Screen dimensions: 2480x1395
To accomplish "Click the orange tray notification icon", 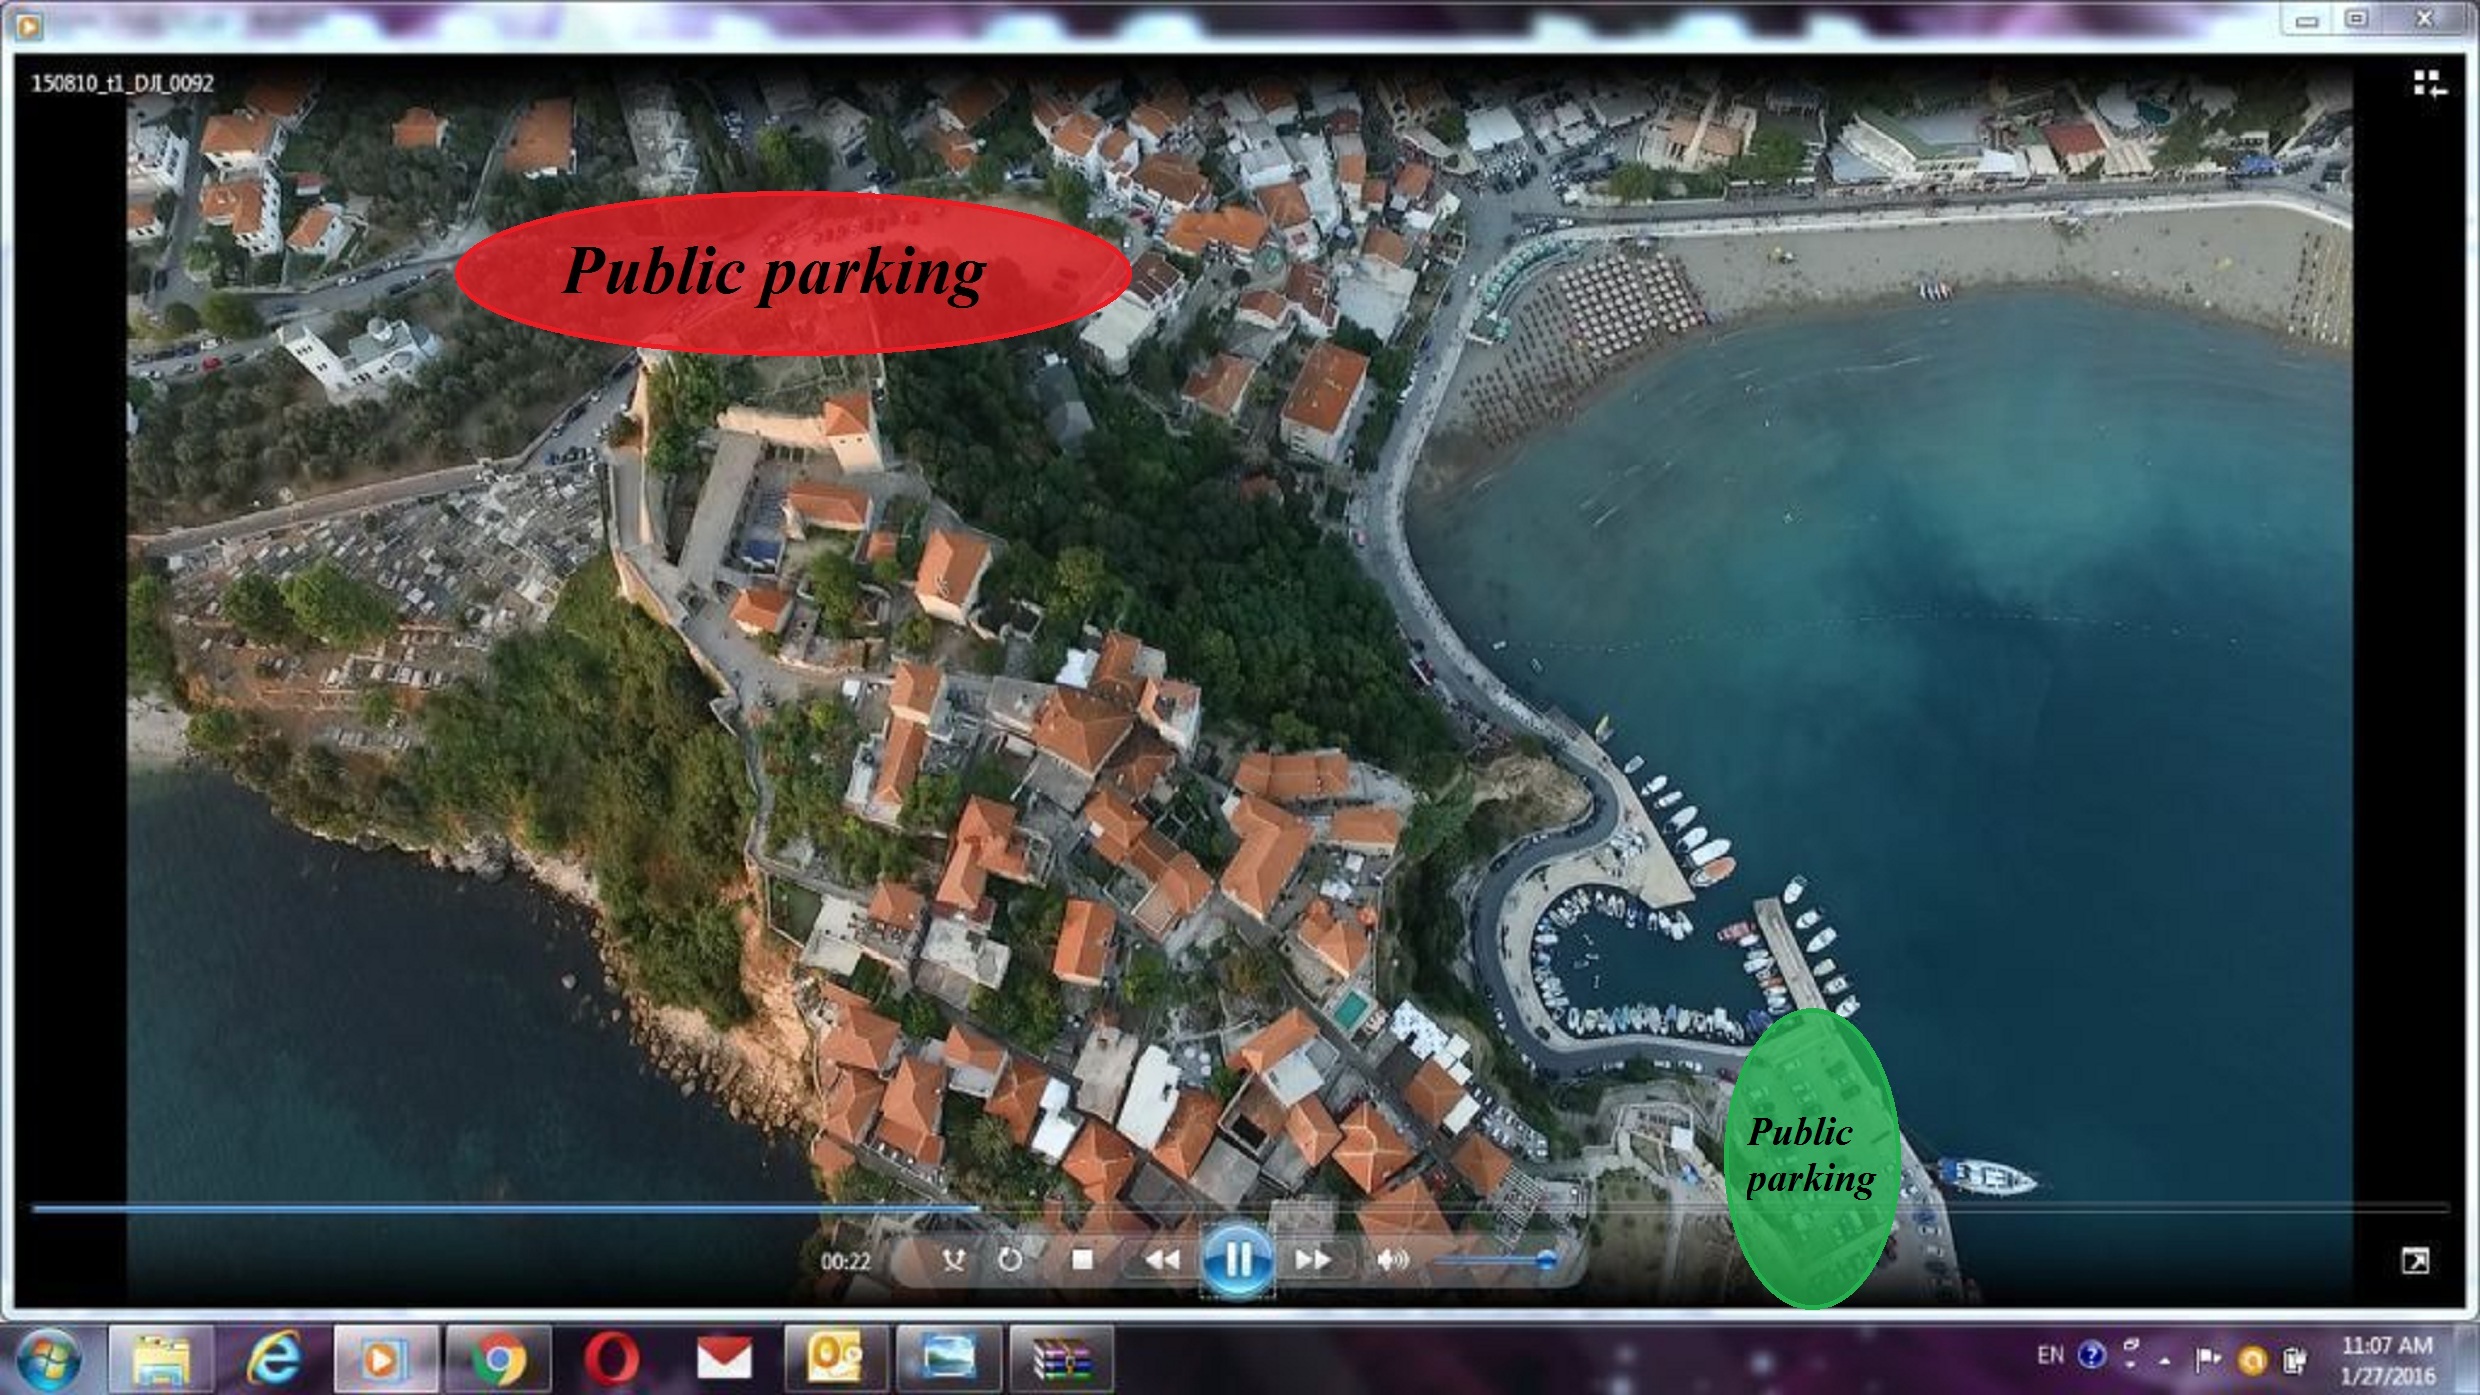I will tap(2251, 1360).
